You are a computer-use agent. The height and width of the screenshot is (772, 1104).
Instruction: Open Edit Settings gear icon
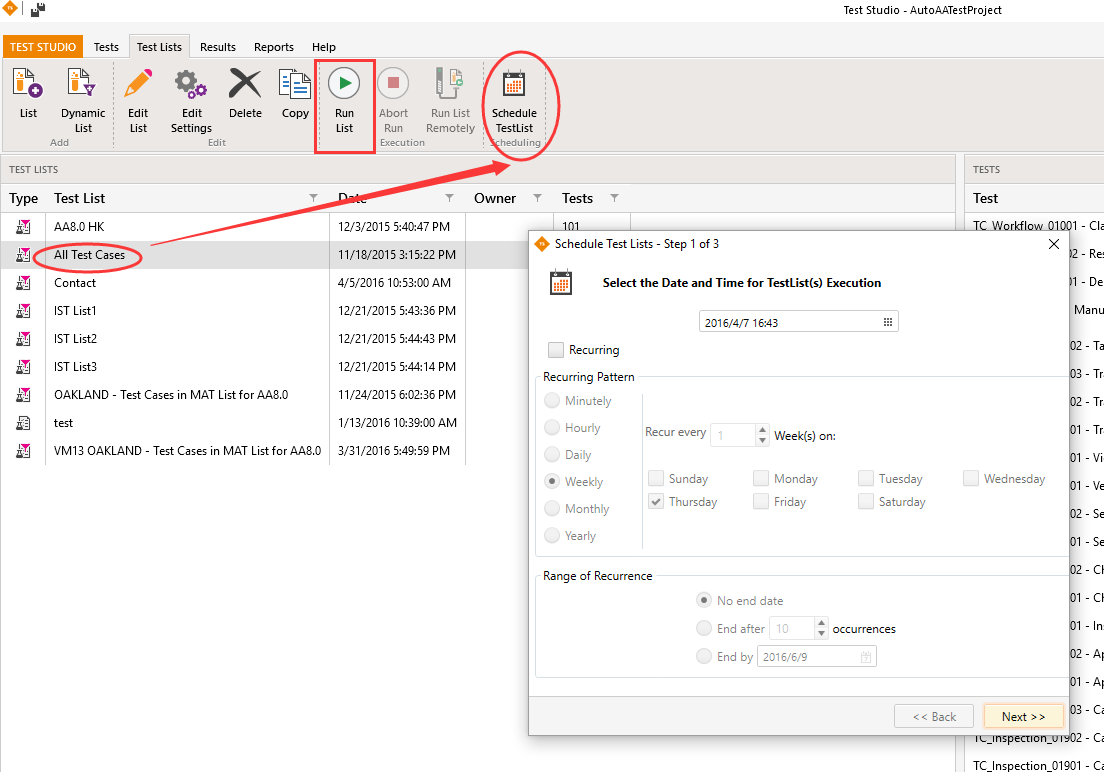coord(191,83)
